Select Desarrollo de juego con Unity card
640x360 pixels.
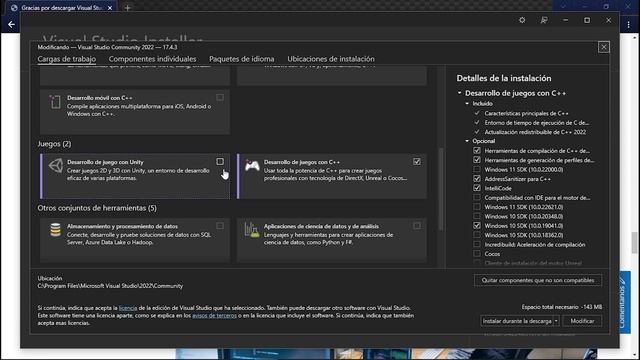[135, 176]
